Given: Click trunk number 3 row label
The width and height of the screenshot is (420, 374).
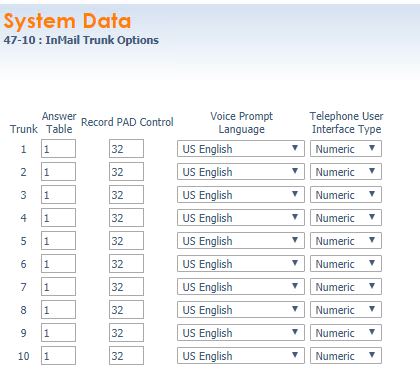Looking at the screenshot, I should [23, 195].
